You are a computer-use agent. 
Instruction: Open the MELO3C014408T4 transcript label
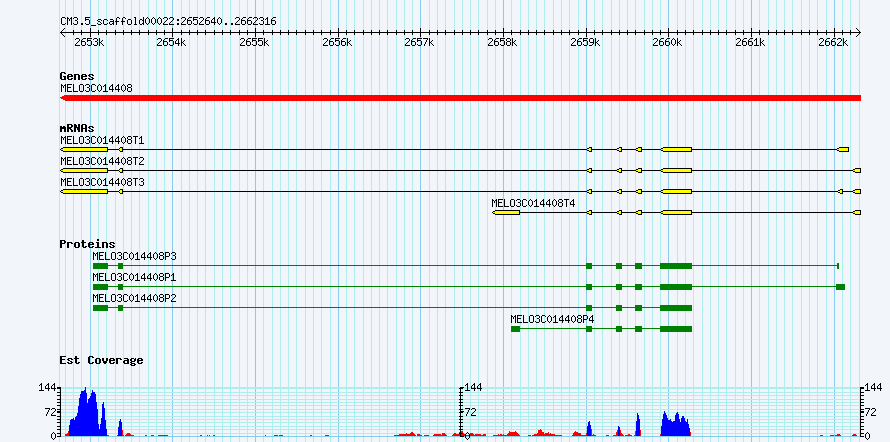[x=534, y=203]
